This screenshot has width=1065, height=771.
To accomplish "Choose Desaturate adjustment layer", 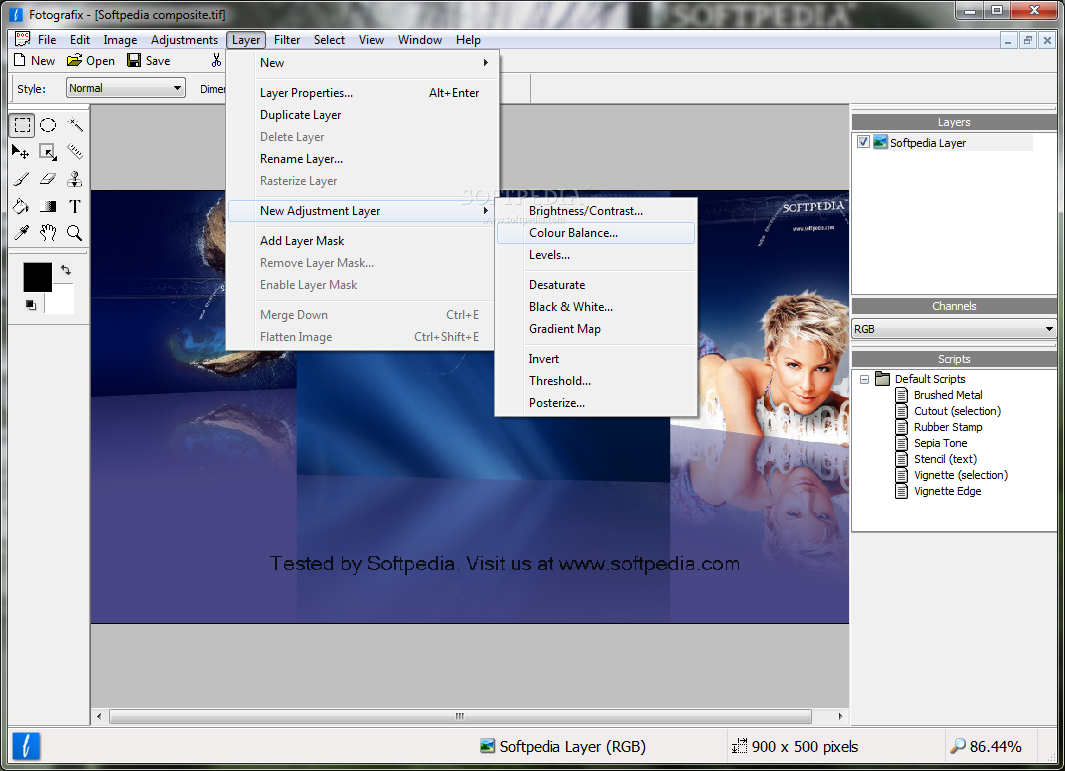I will point(596,285).
